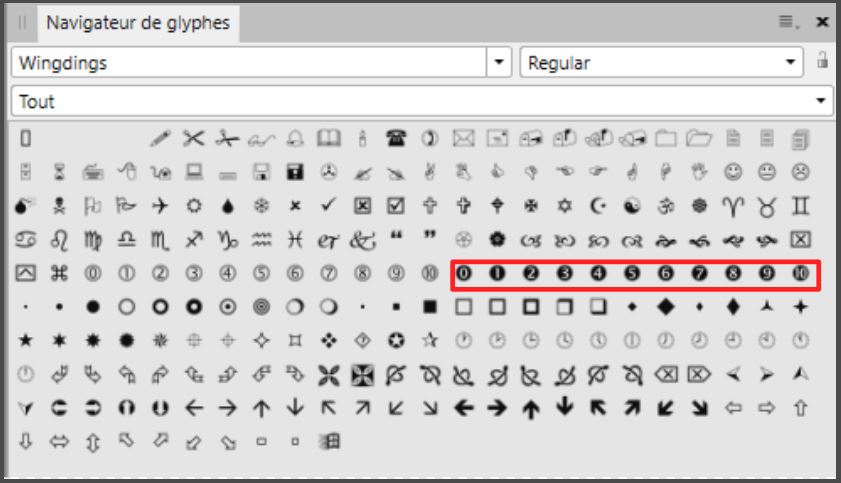This screenshot has height=483, width=841.
Task: Select the solid five-point star glyph
Action: point(25,340)
